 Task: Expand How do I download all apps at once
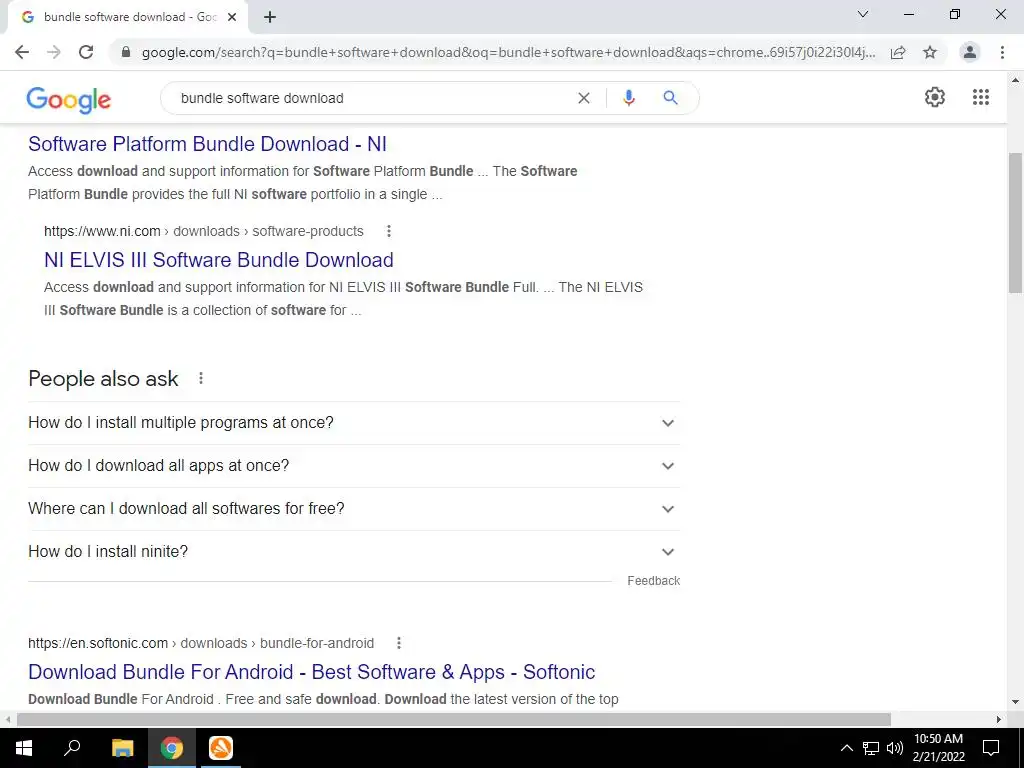[x=354, y=466]
